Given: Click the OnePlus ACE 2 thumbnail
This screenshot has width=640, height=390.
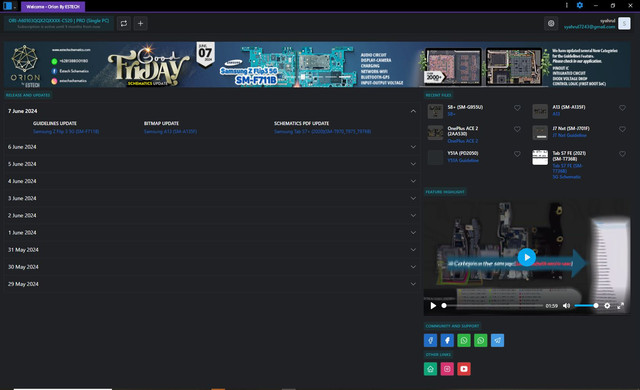Looking at the screenshot, I should (x=435, y=133).
